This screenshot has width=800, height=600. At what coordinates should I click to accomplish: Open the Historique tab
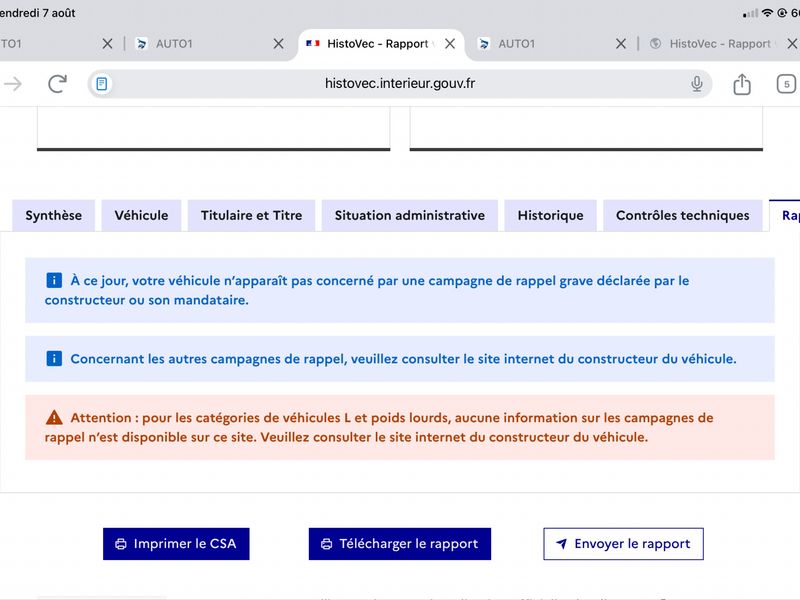(x=551, y=215)
